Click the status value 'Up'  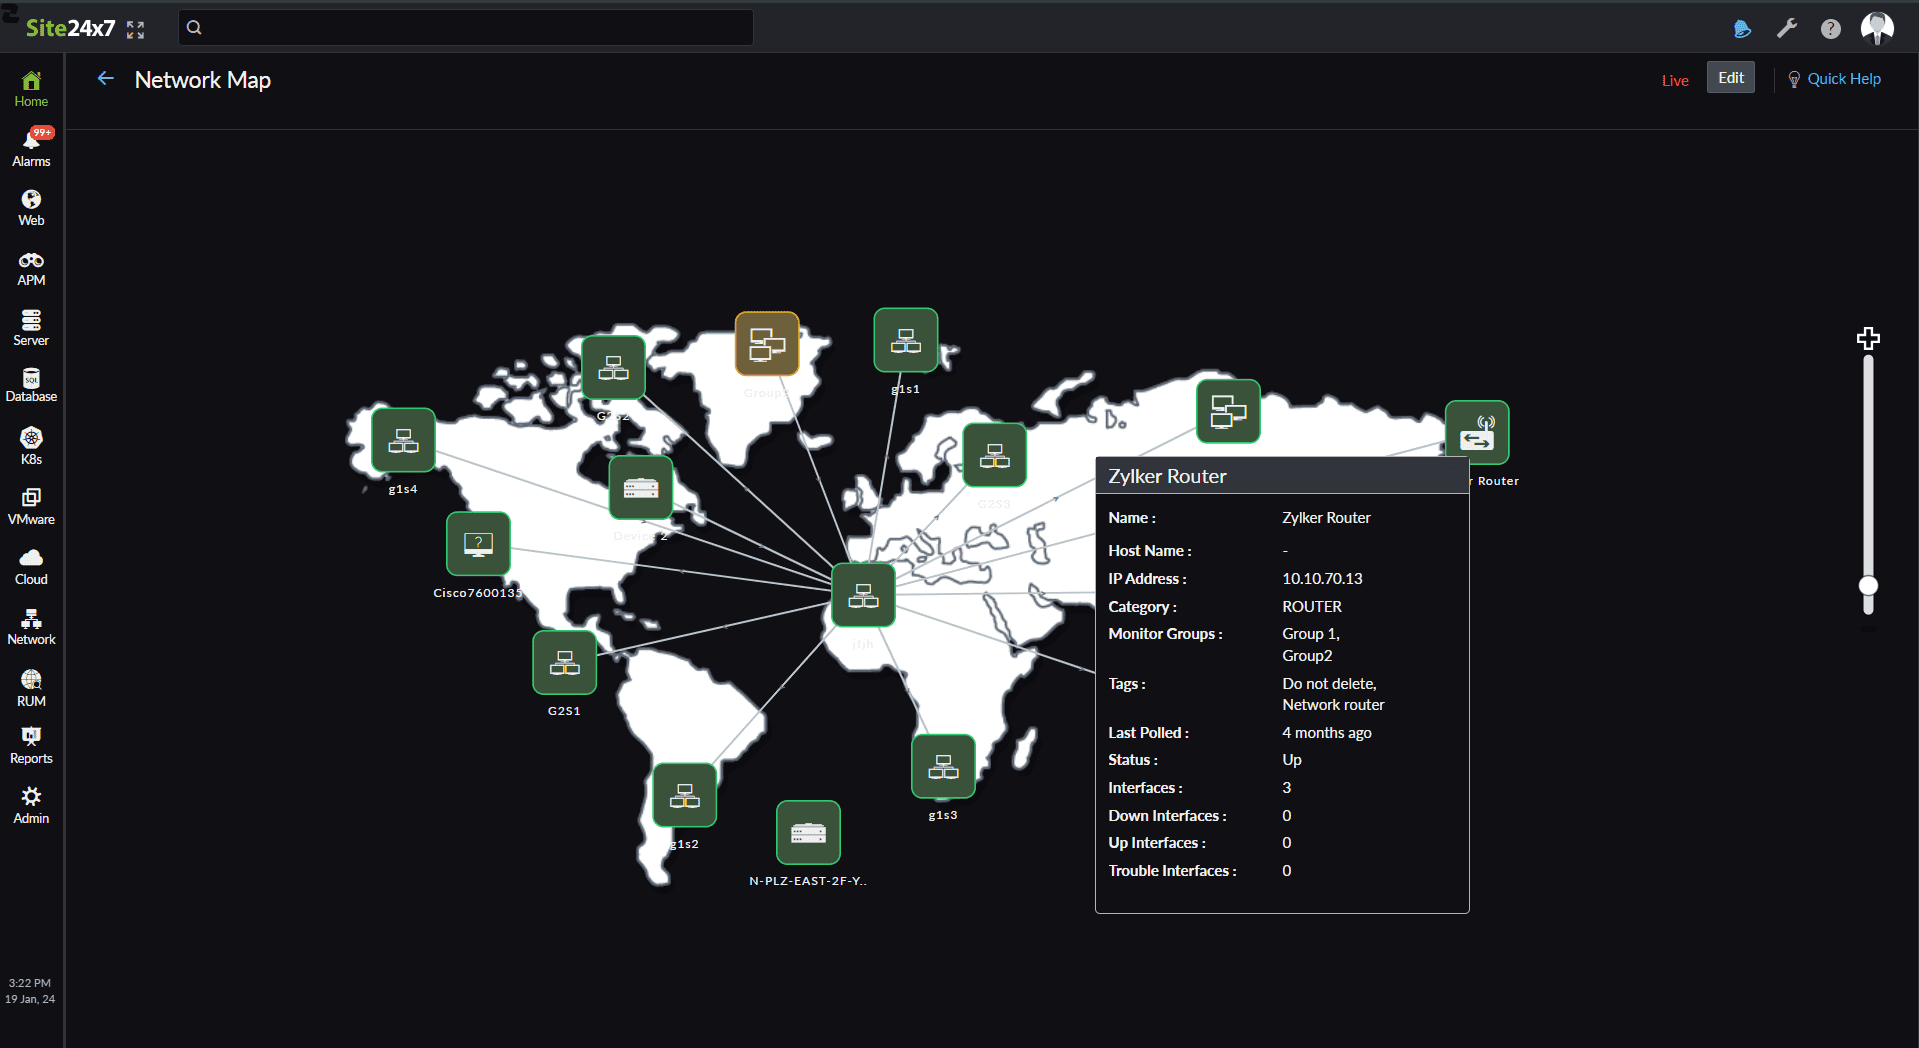point(1292,760)
